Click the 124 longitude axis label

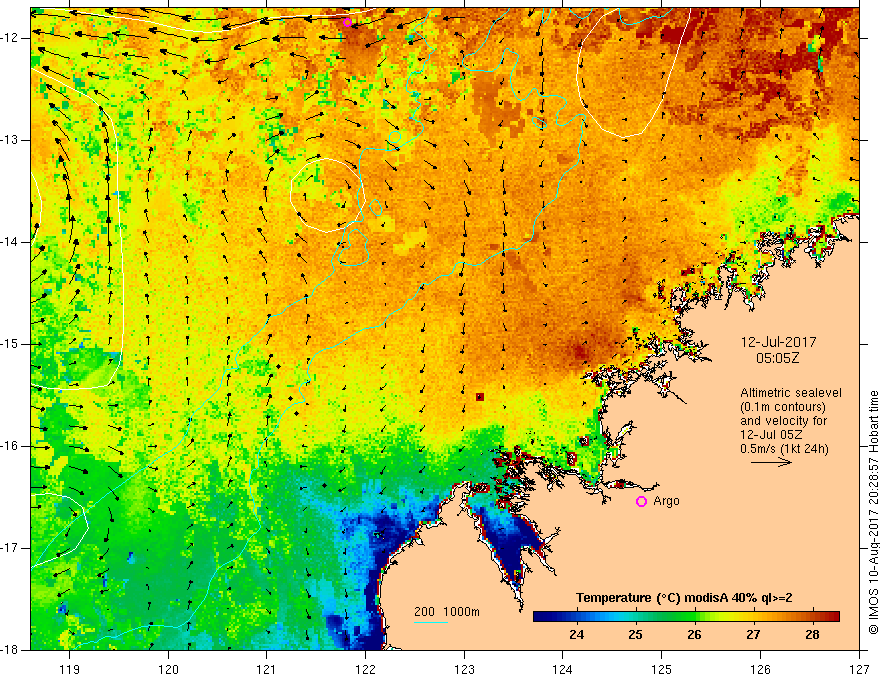(x=563, y=669)
